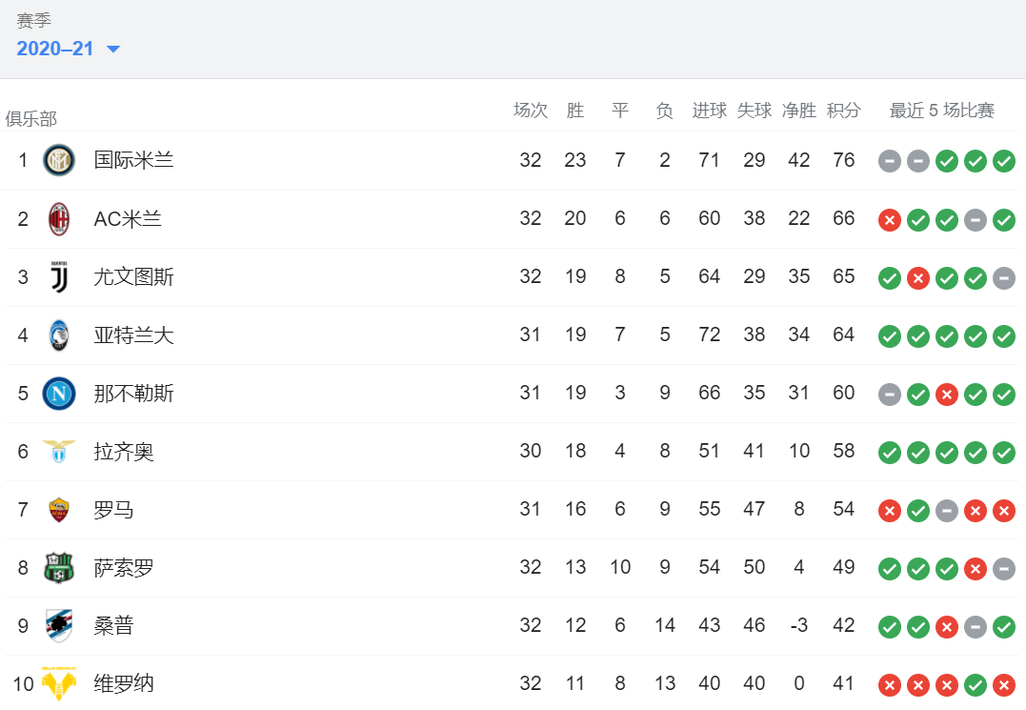Click Napoli's red loss result icon
This screenshot has width=1026, height=710.
(x=947, y=395)
